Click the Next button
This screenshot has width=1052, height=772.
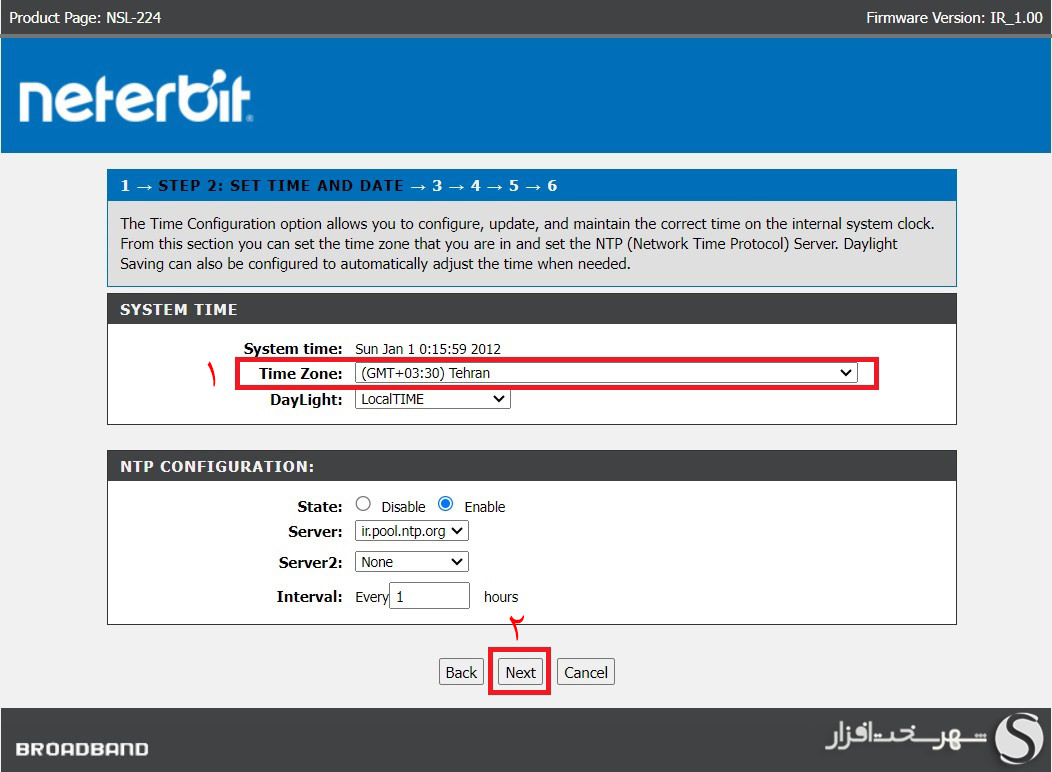pyautogui.click(x=519, y=671)
